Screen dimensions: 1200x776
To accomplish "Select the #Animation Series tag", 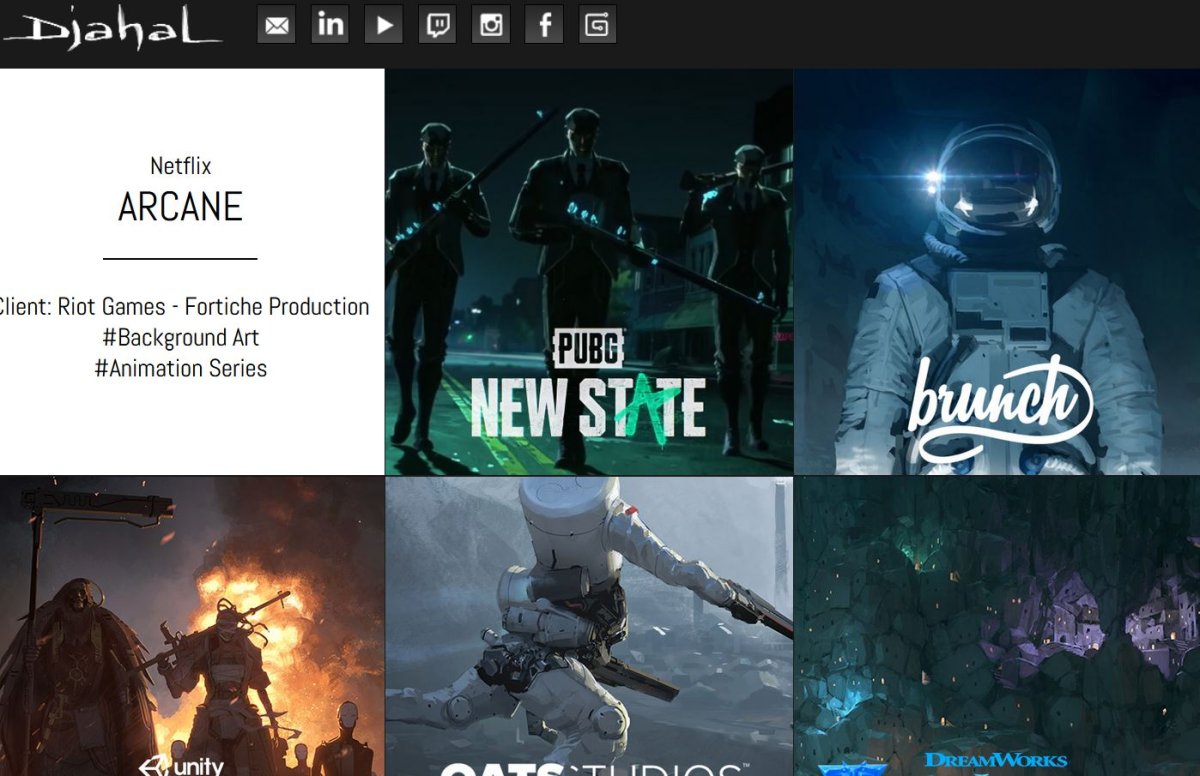I will (x=180, y=368).
